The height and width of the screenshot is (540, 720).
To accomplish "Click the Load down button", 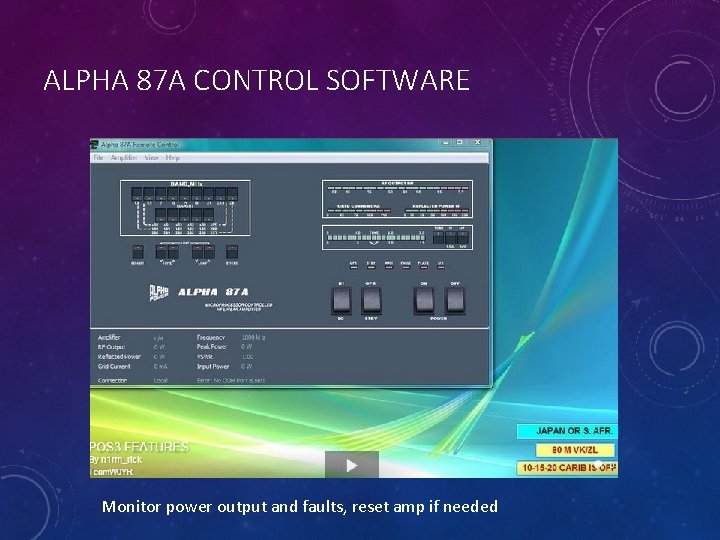I will point(197,252).
